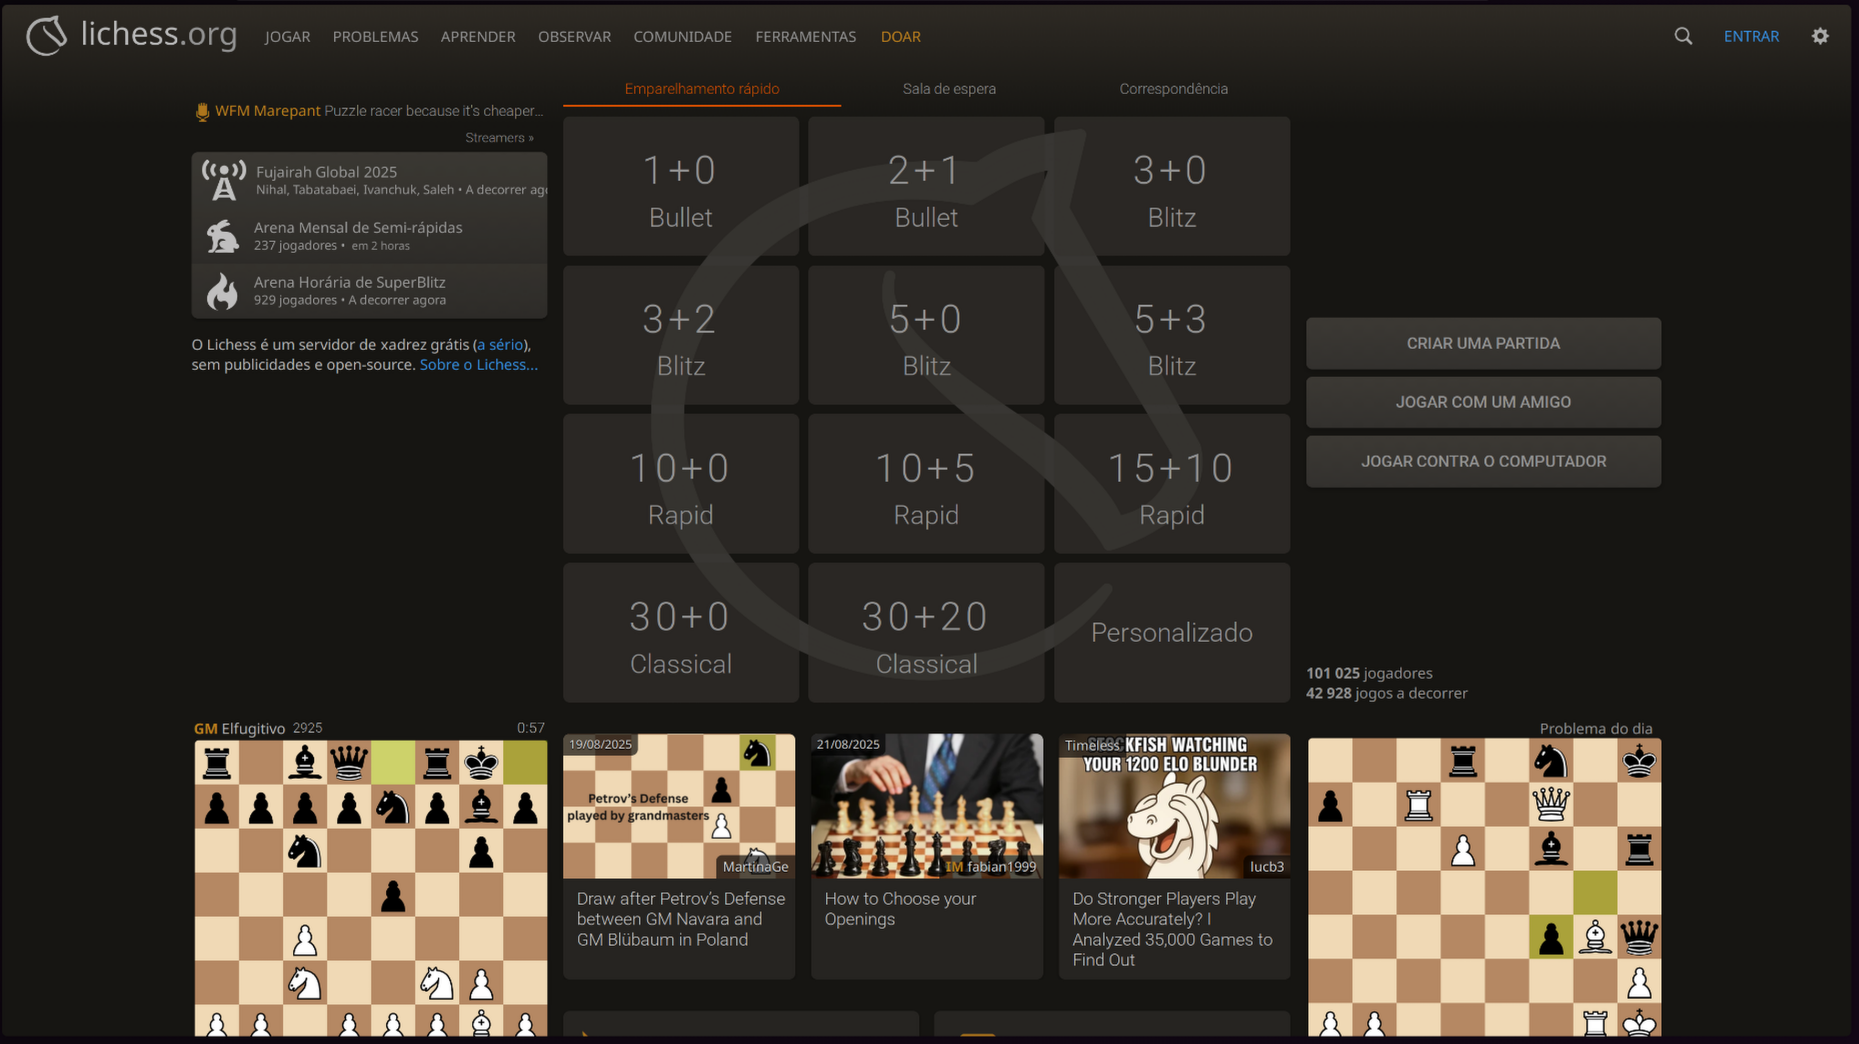
Task: Expand the FERRAMENTAS dropdown menu
Action: [805, 36]
